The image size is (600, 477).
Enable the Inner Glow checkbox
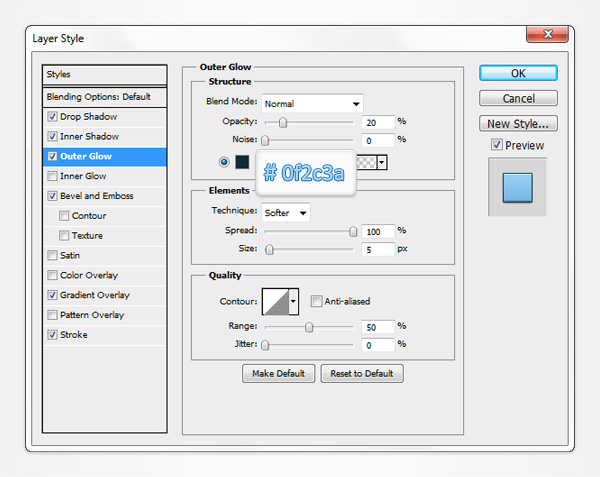[x=52, y=176]
